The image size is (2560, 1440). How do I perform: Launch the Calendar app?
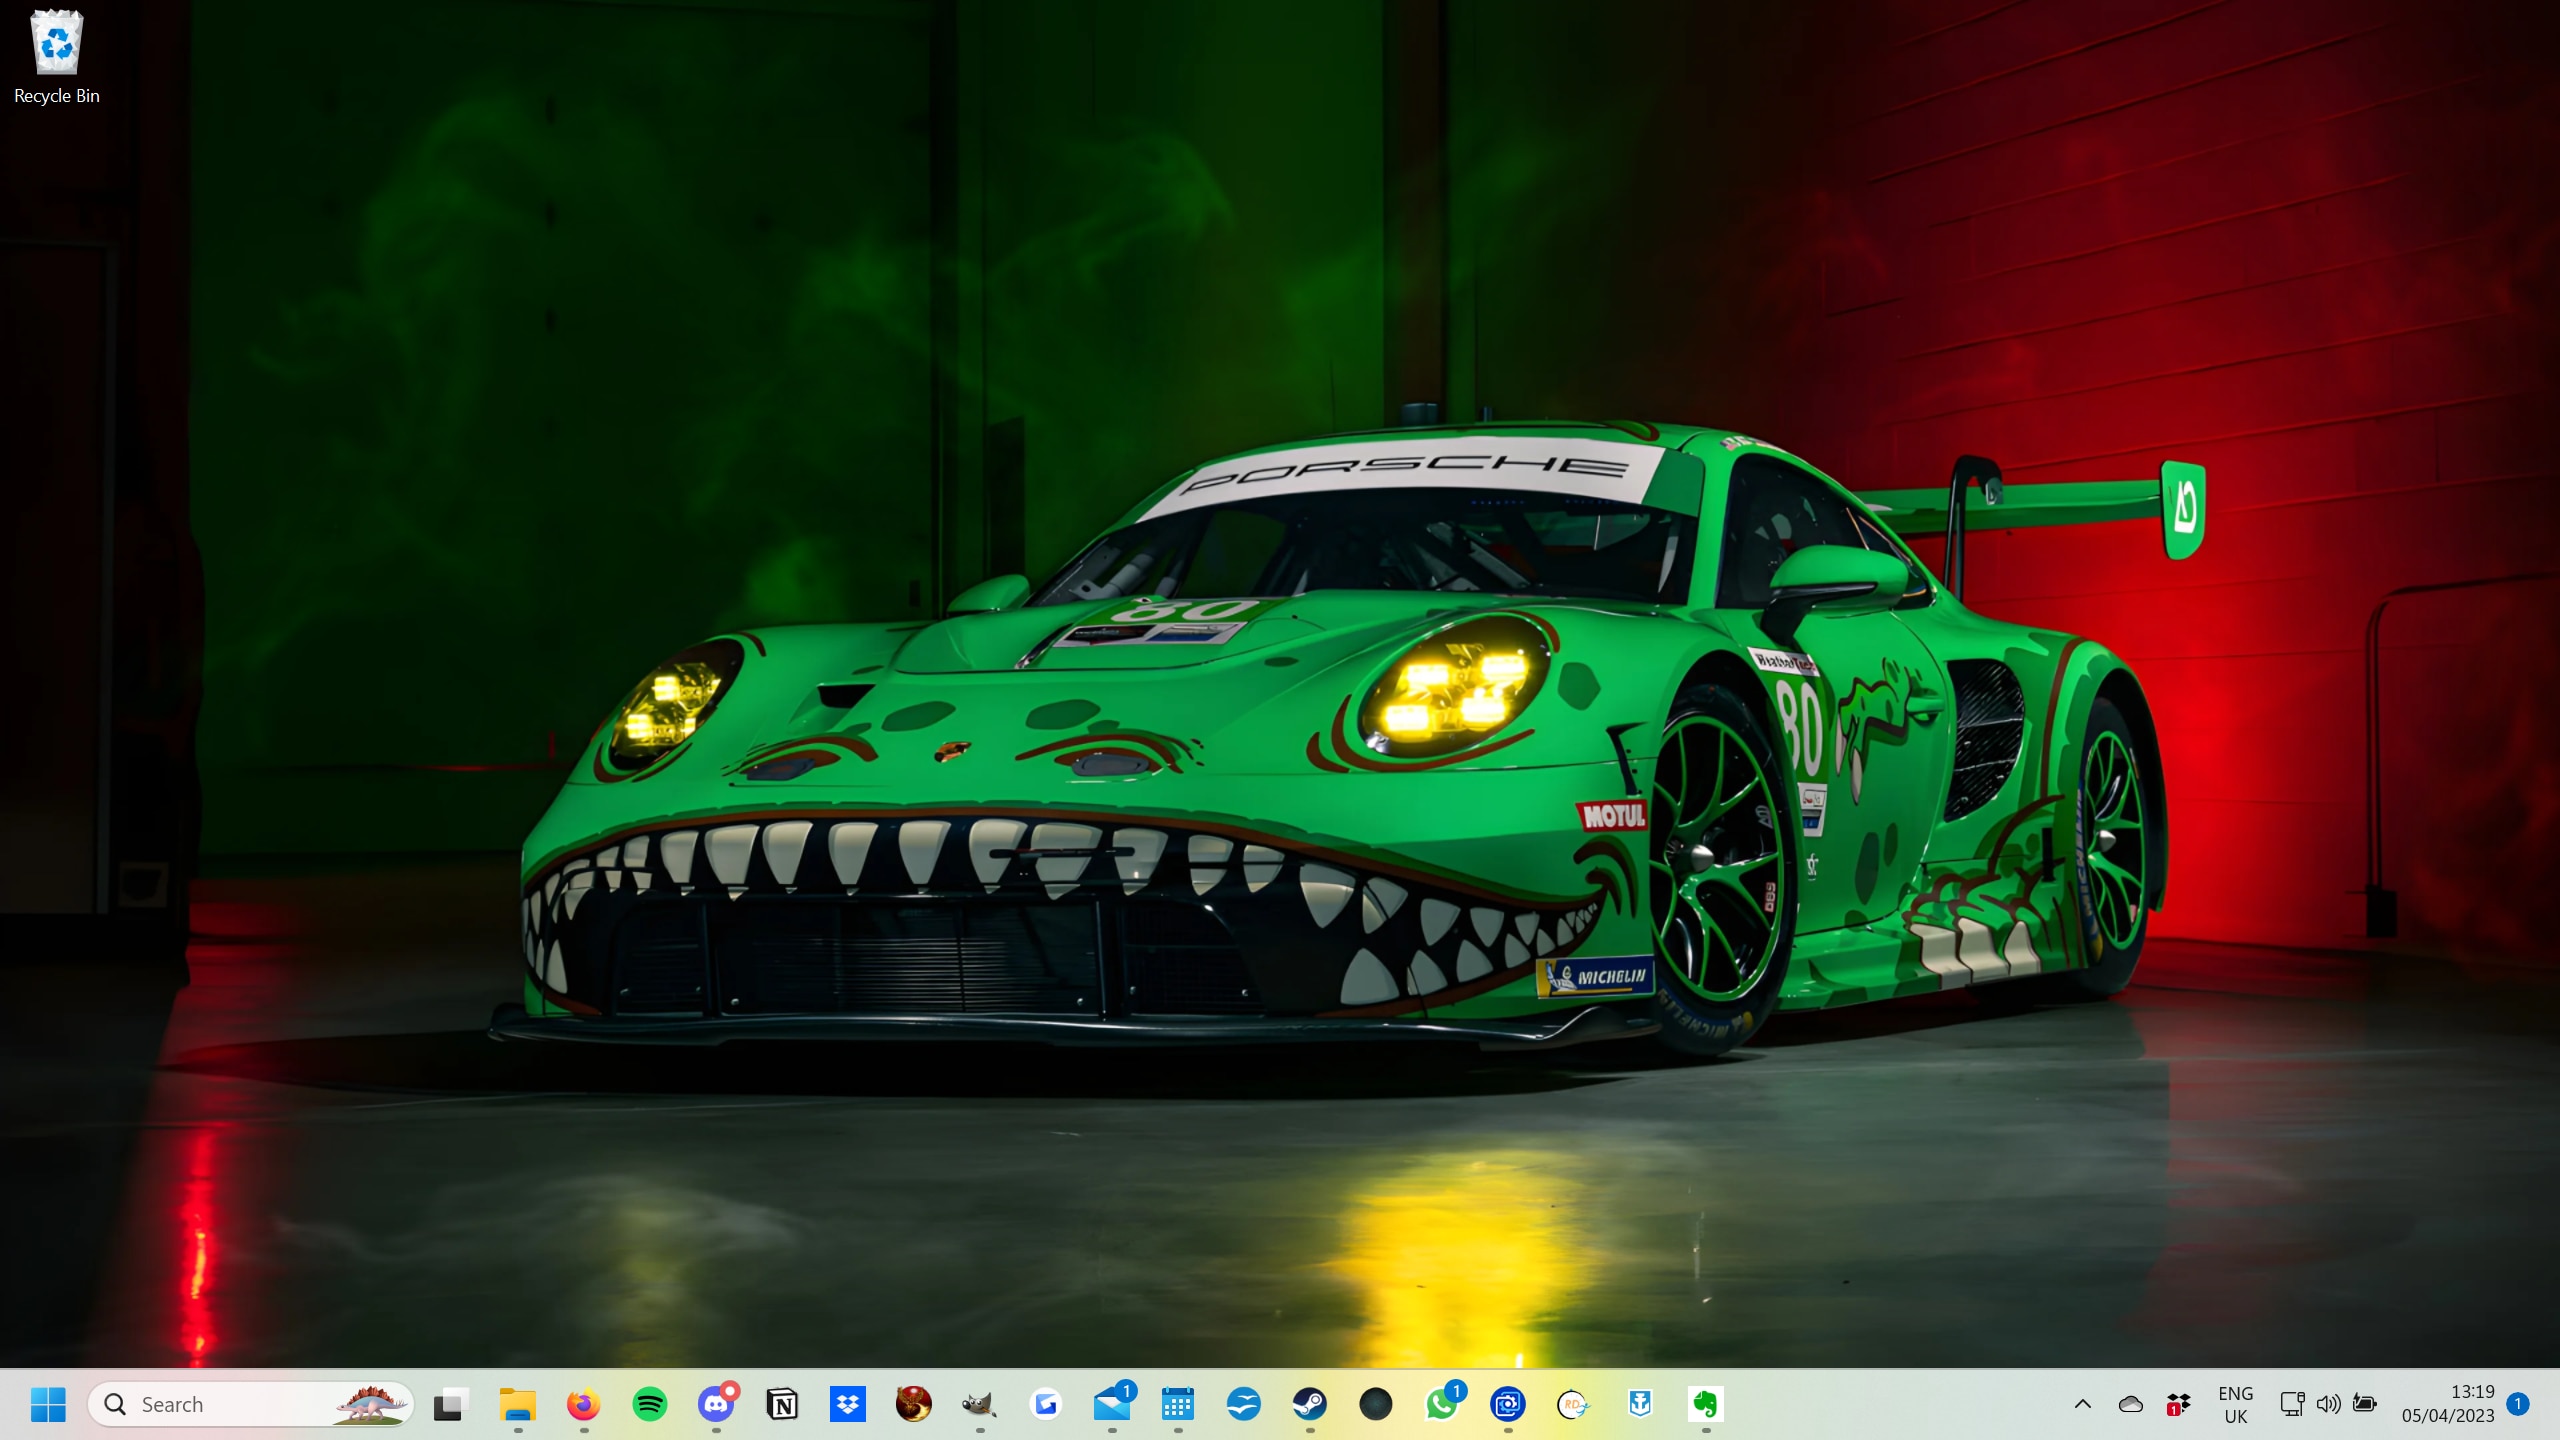tap(1179, 1404)
